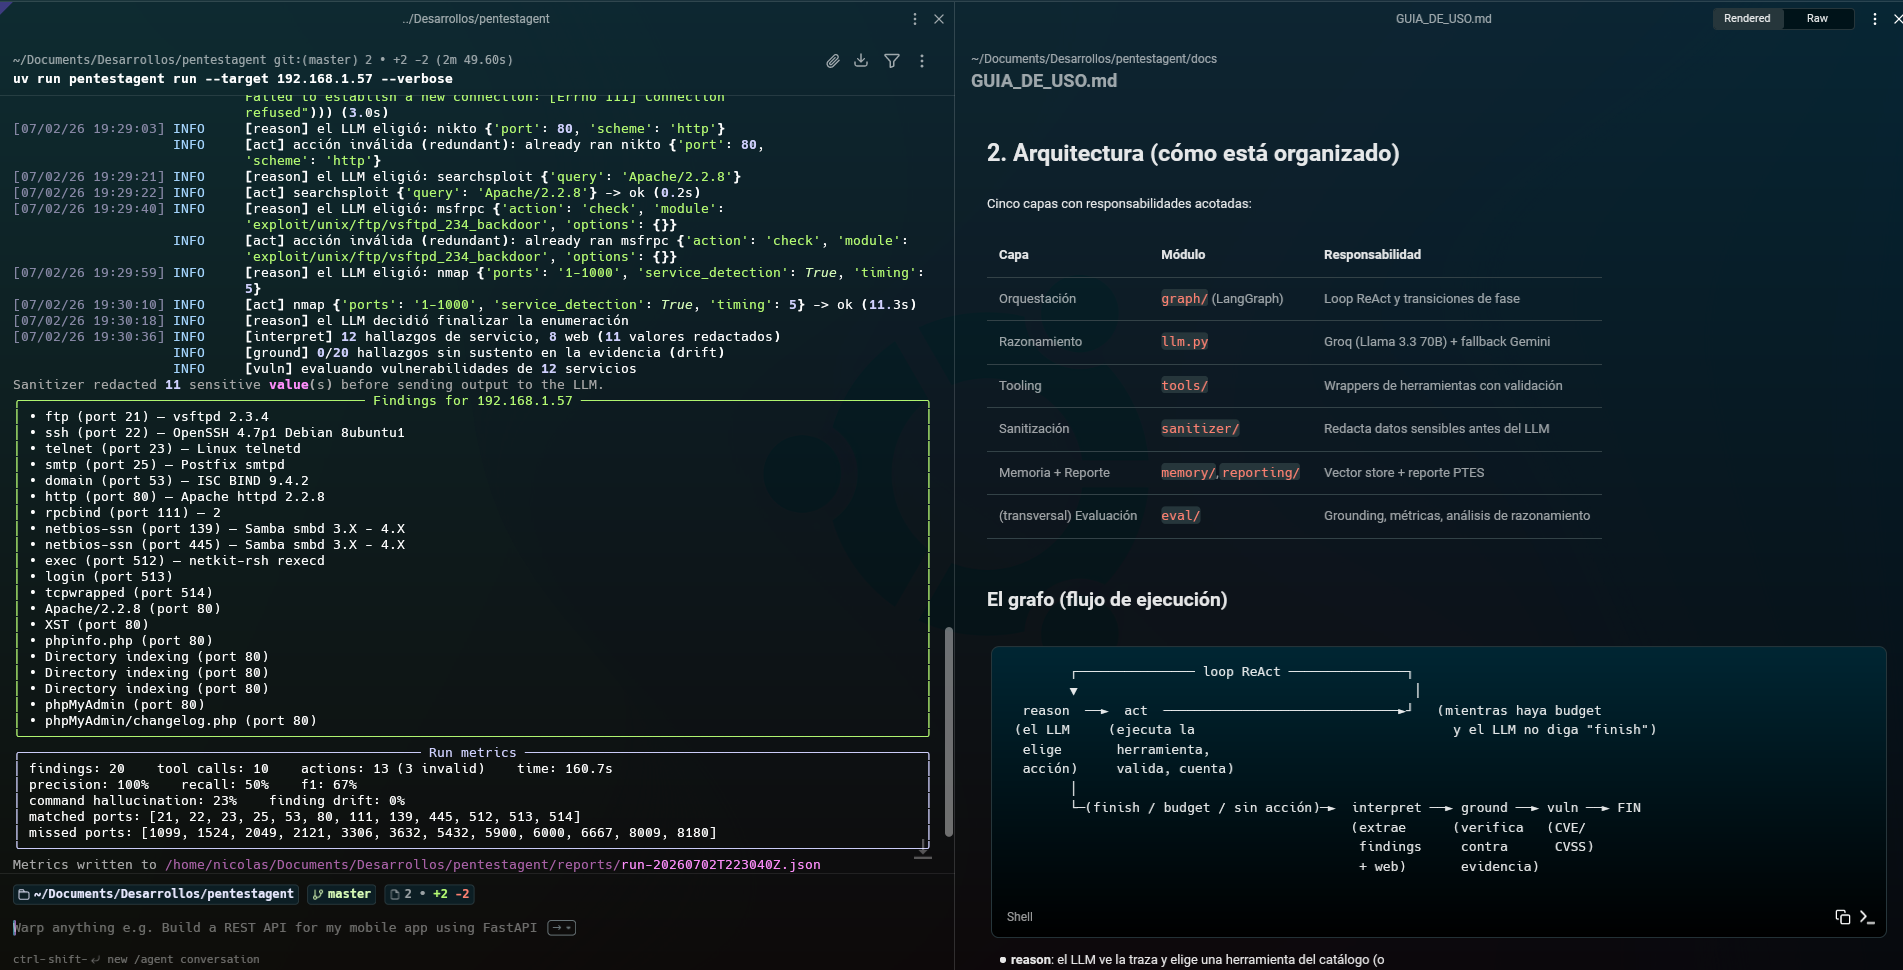Select the GUIA_DE_USO.md pane title
The height and width of the screenshot is (970, 1903).
pyautogui.click(x=1443, y=19)
